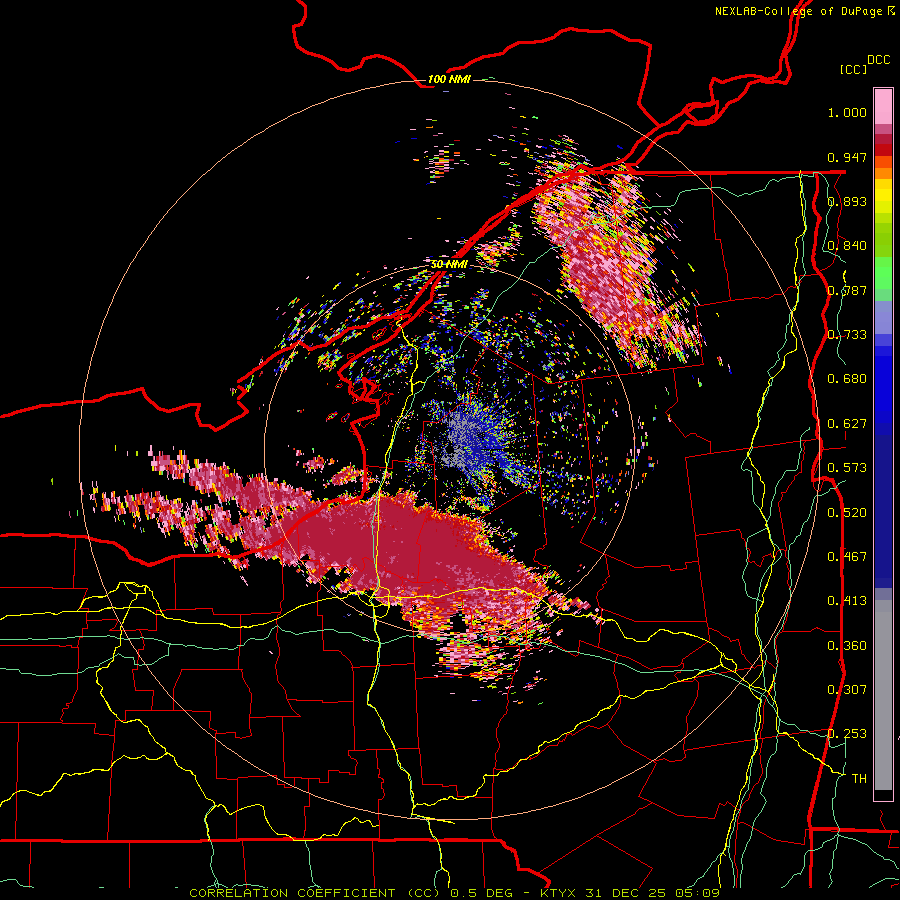Select the 0.627 scale value

point(847,424)
